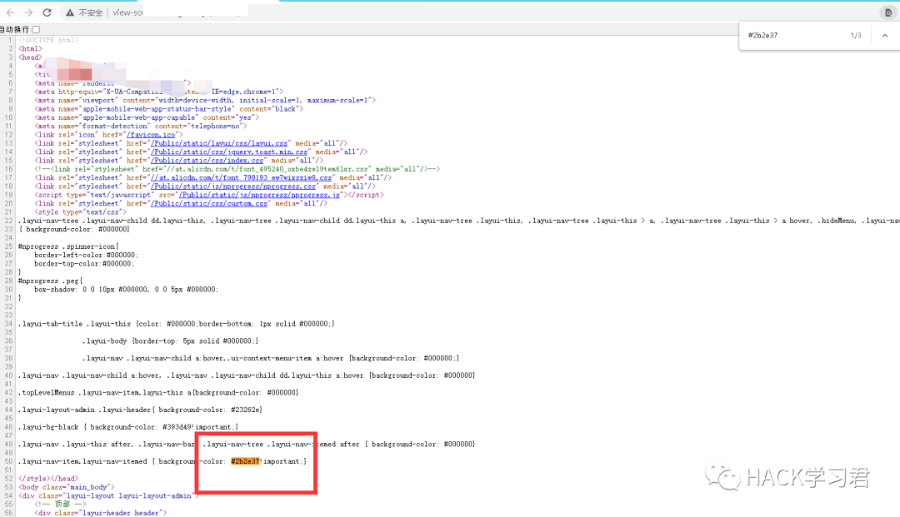Click the format-detection meta tag line
The width and height of the screenshot is (900, 517).
coord(141,126)
